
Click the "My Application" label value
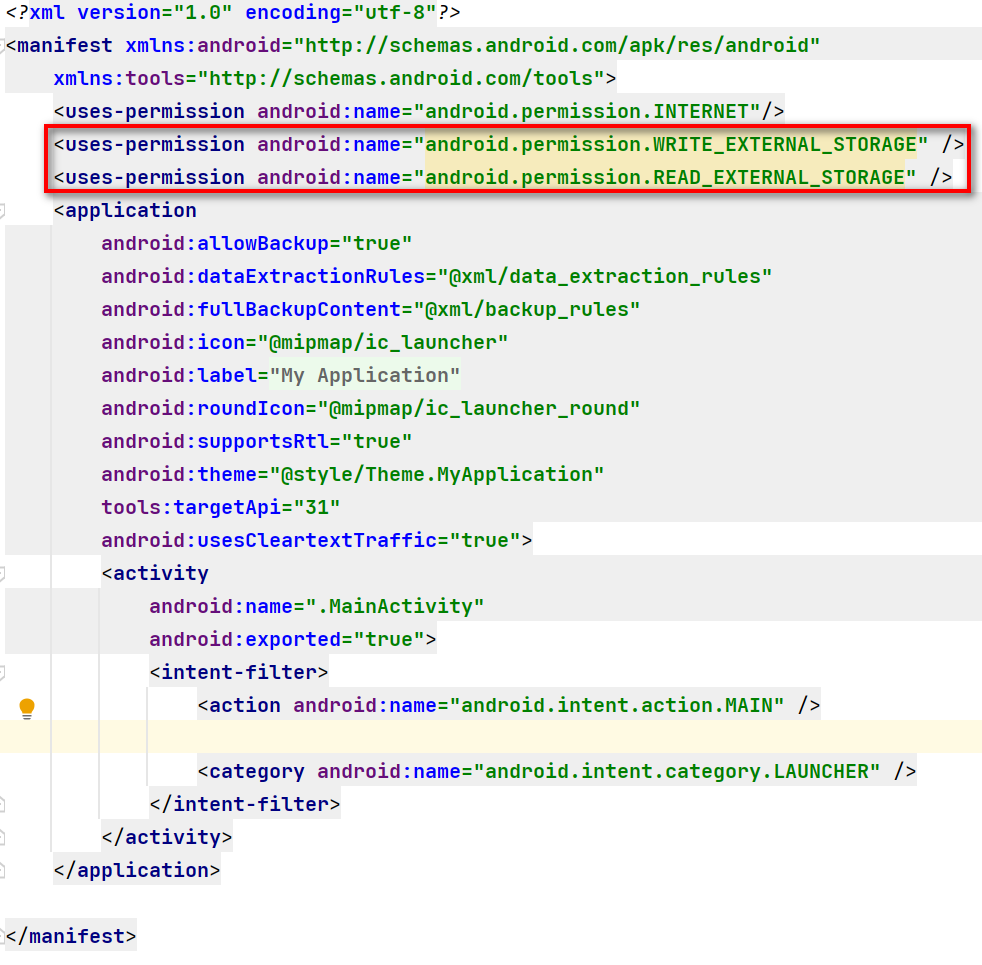(x=365, y=376)
